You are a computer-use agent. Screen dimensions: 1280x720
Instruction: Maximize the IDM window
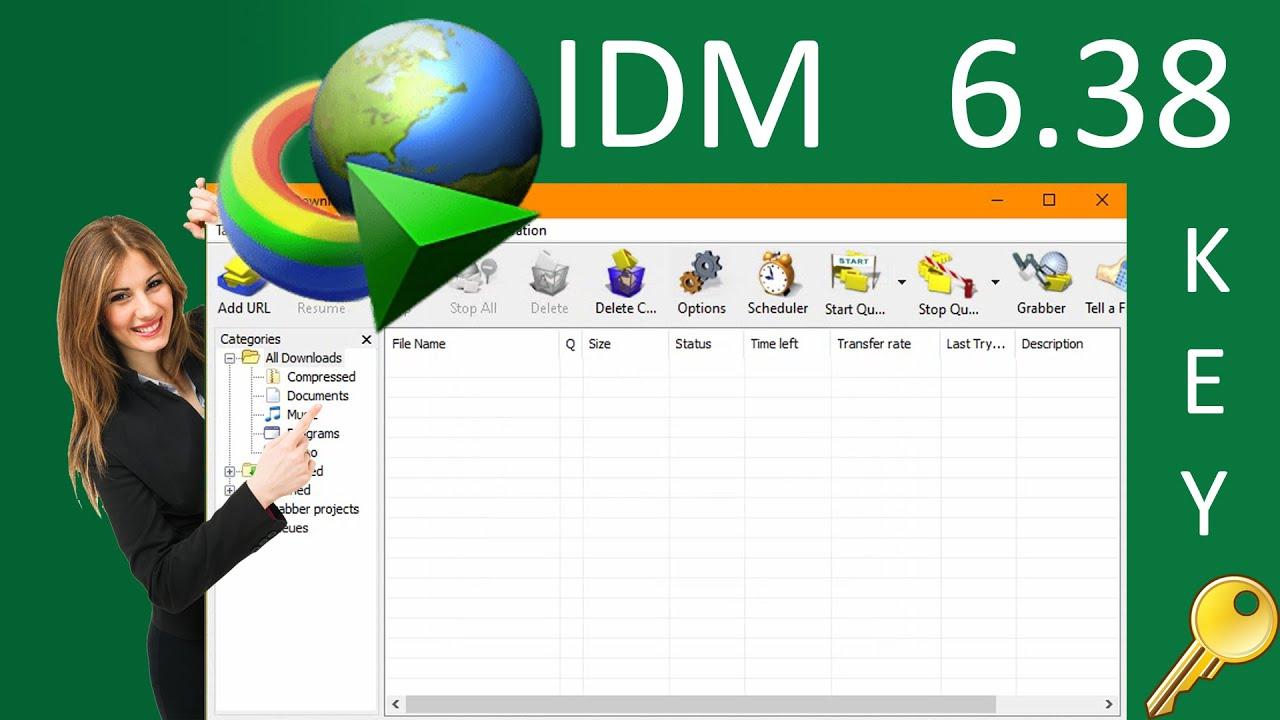(x=1049, y=200)
